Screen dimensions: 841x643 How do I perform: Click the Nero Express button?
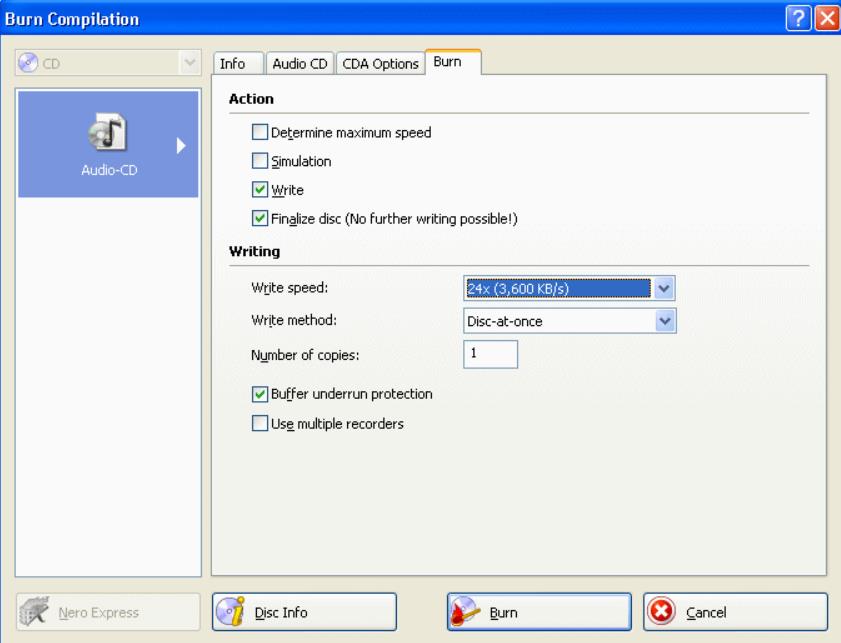[108, 612]
